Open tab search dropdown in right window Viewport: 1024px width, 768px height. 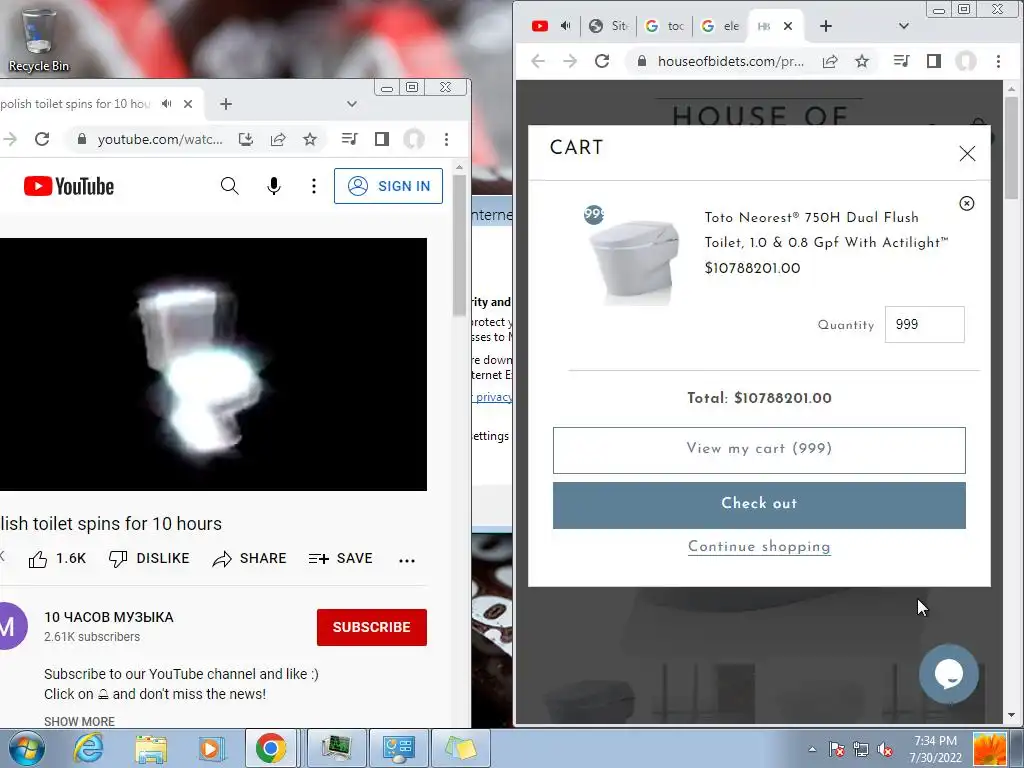[x=904, y=26]
